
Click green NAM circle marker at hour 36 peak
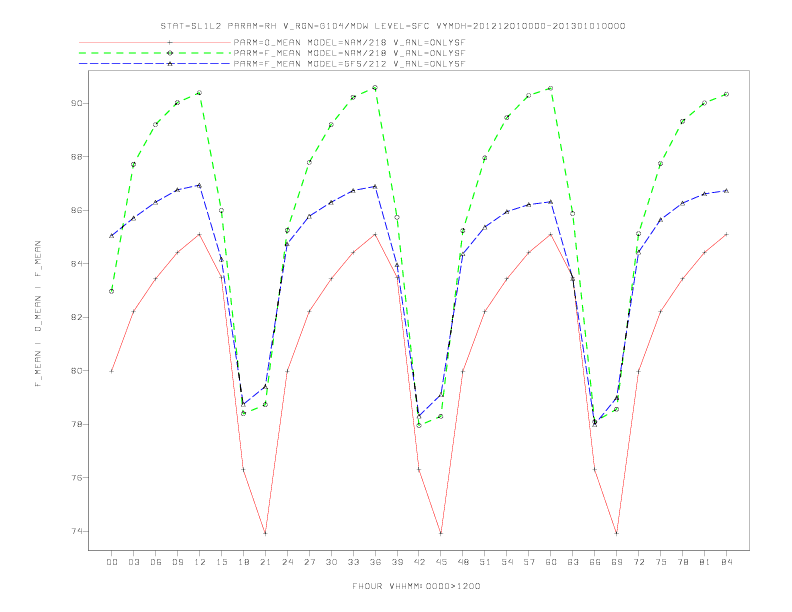click(x=375, y=88)
